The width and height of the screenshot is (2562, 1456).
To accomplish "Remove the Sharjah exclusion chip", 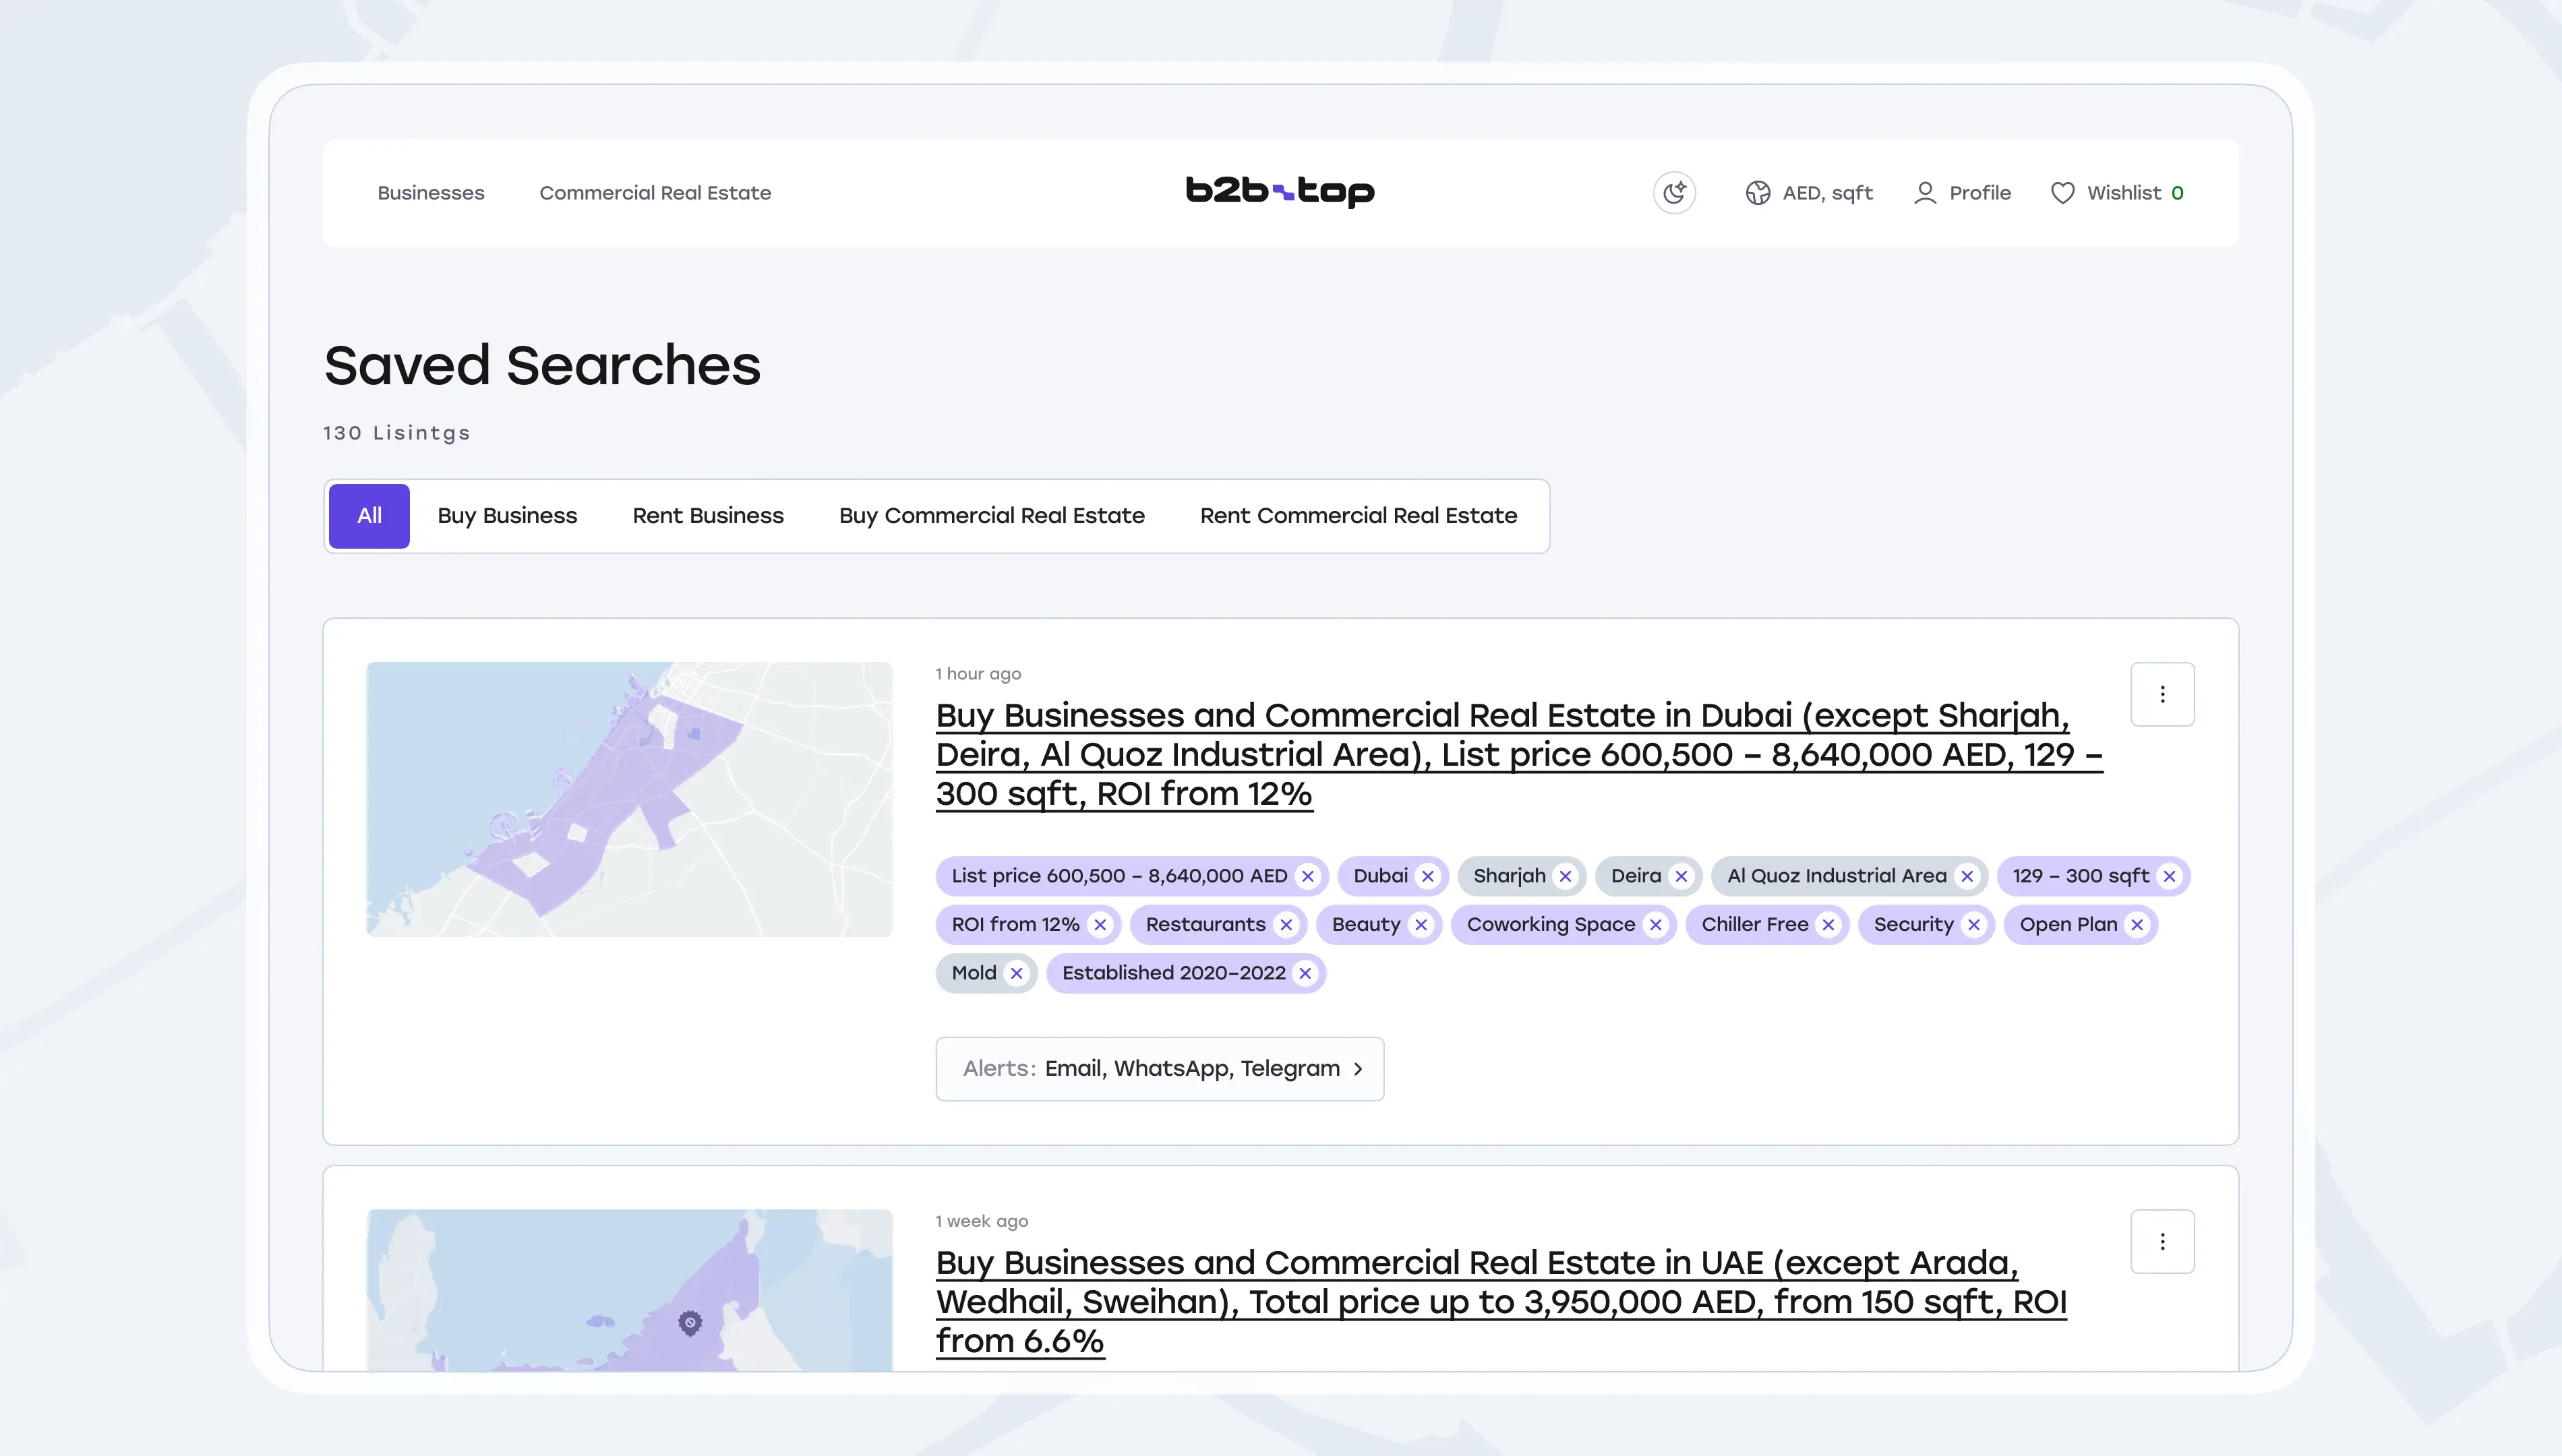I will click(x=1565, y=876).
